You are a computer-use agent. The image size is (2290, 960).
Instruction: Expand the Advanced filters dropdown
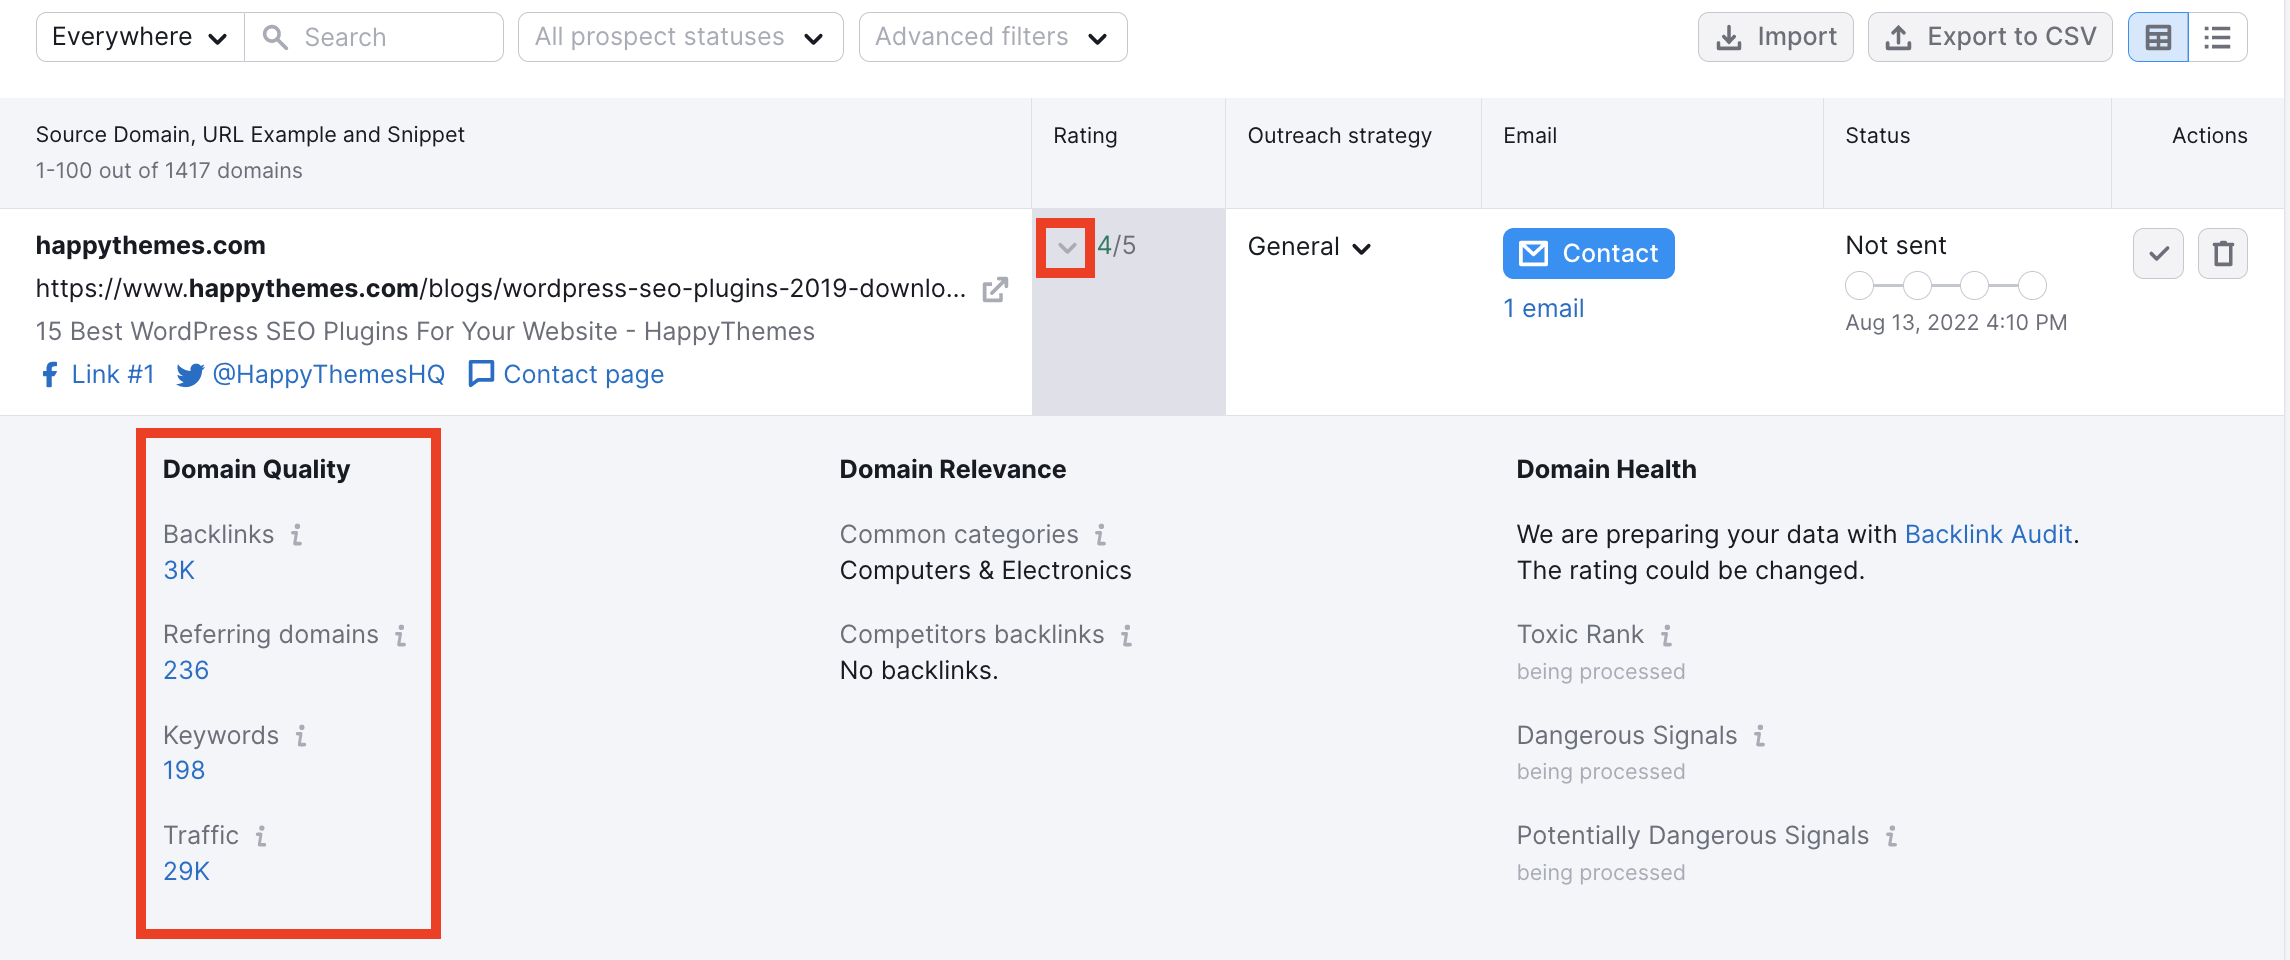993,37
